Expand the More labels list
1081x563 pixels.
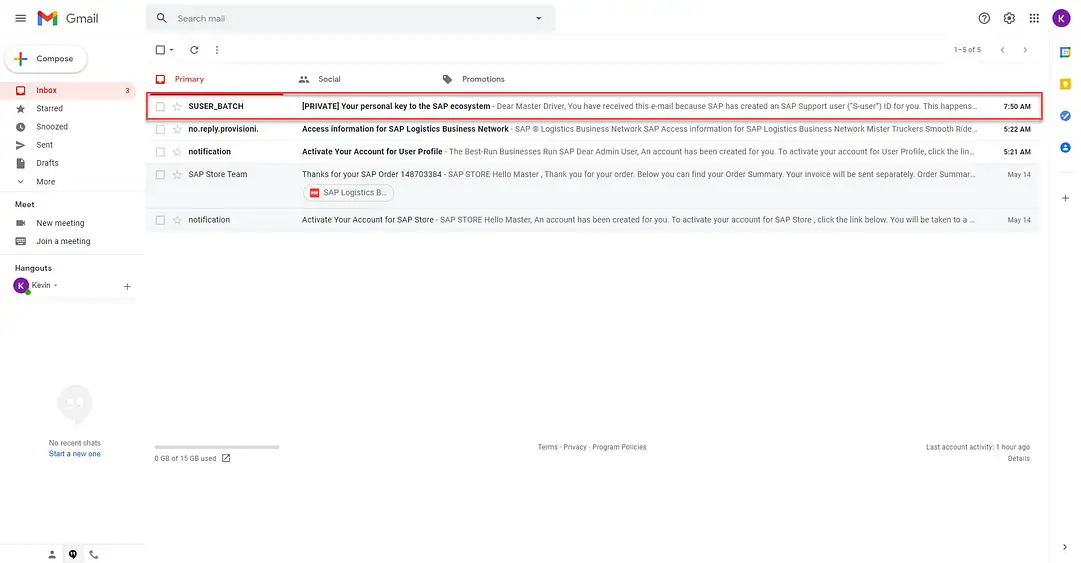pyautogui.click(x=46, y=182)
